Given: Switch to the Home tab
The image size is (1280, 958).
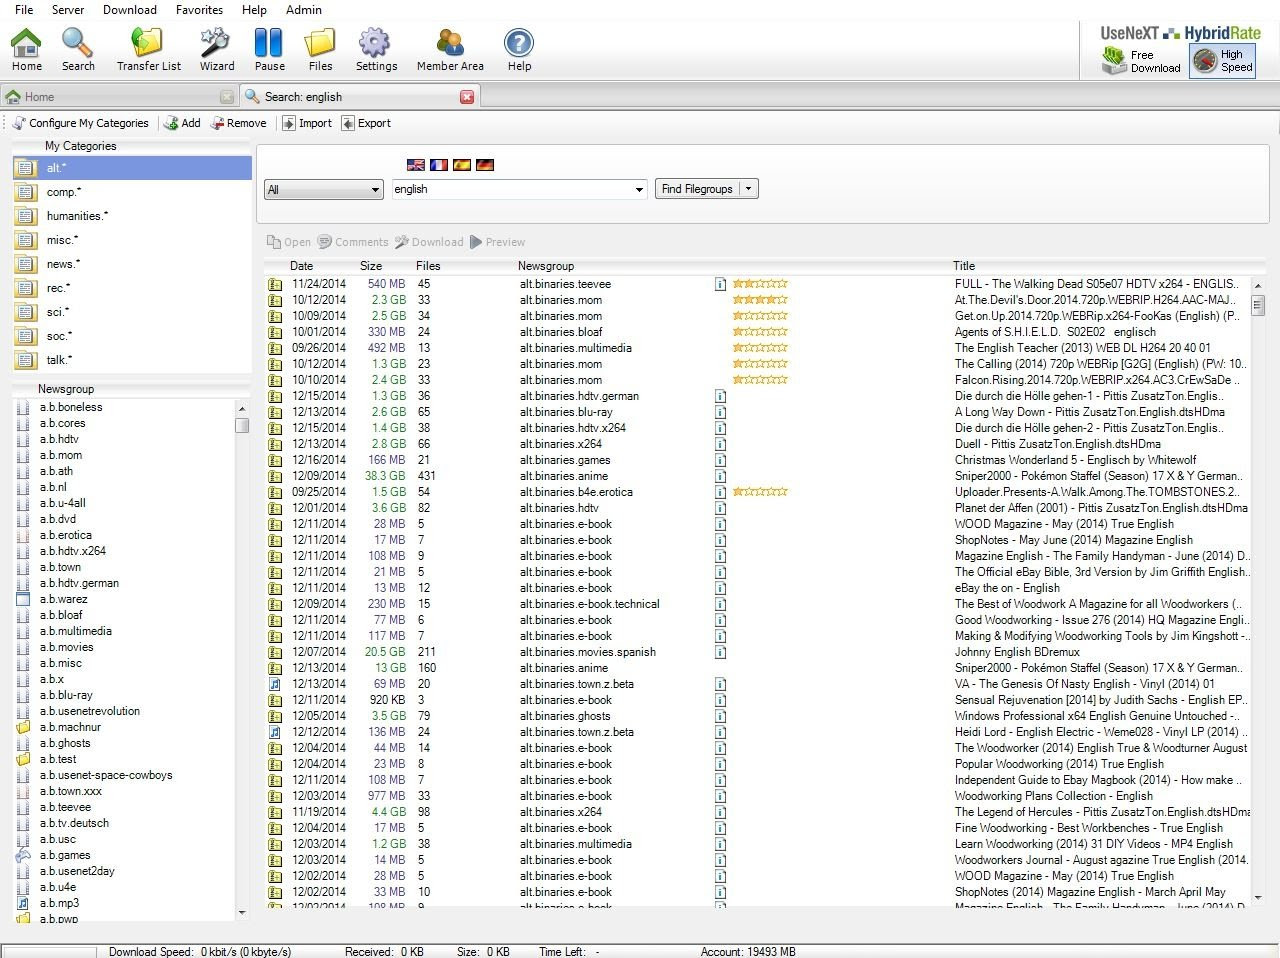Looking at the screenshot, I should coord(120,97).
